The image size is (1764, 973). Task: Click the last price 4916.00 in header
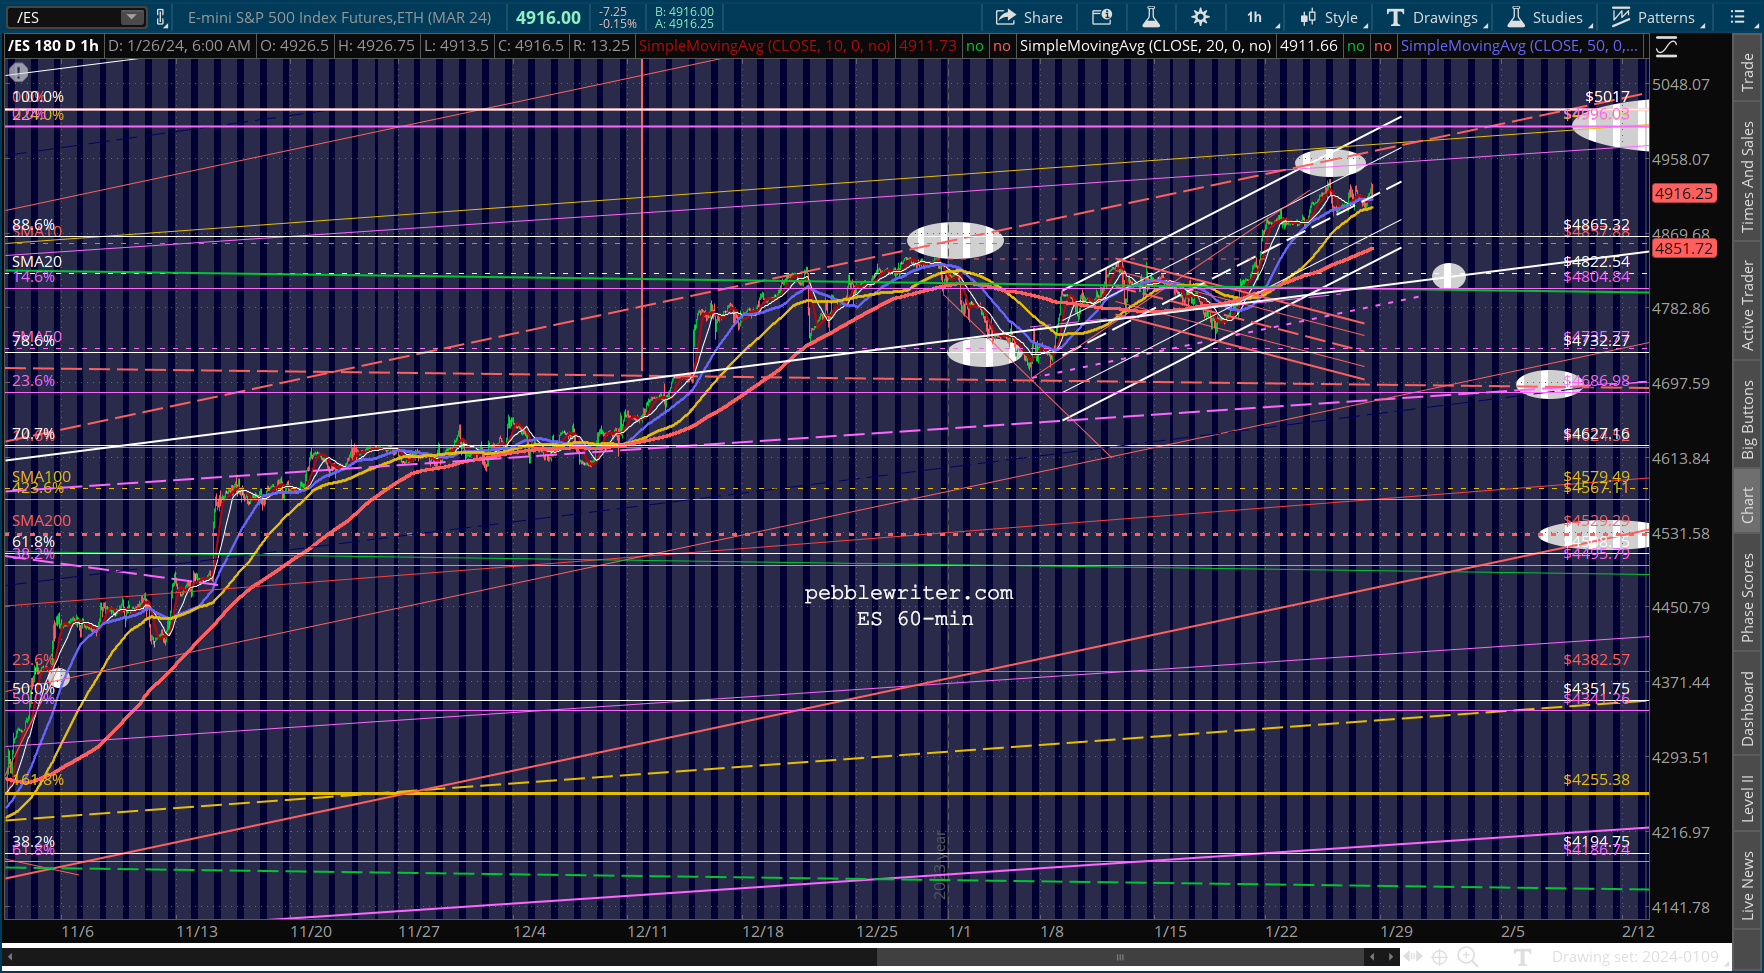(548, 17)
